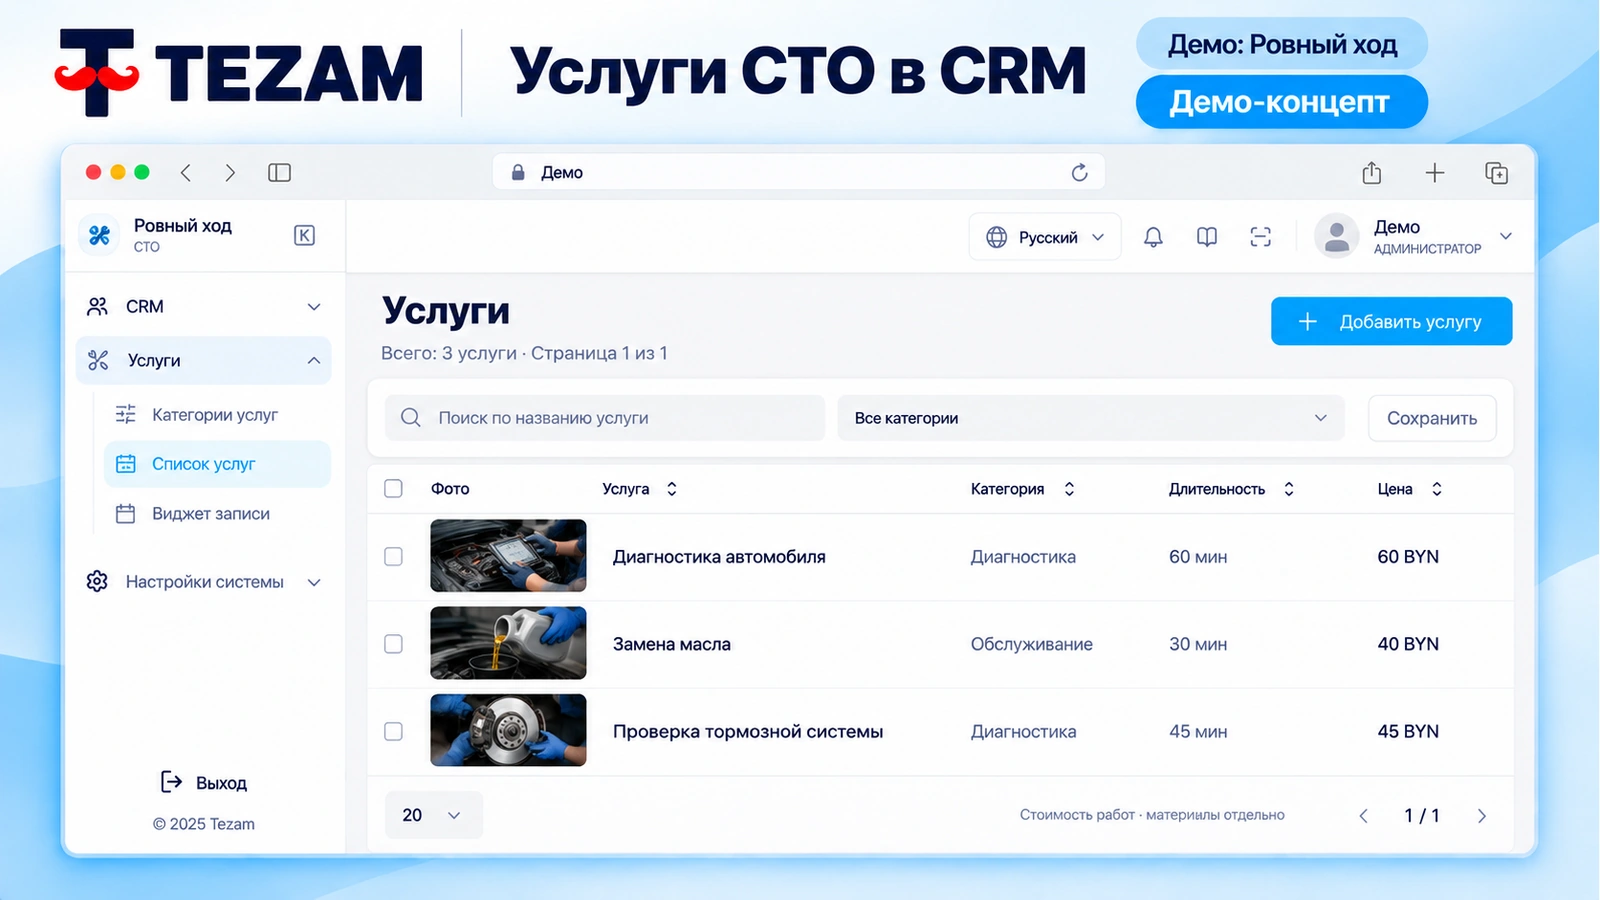Click the Сохранить button
Viewport: 1600px width, 900px height.
[1432, 418]
